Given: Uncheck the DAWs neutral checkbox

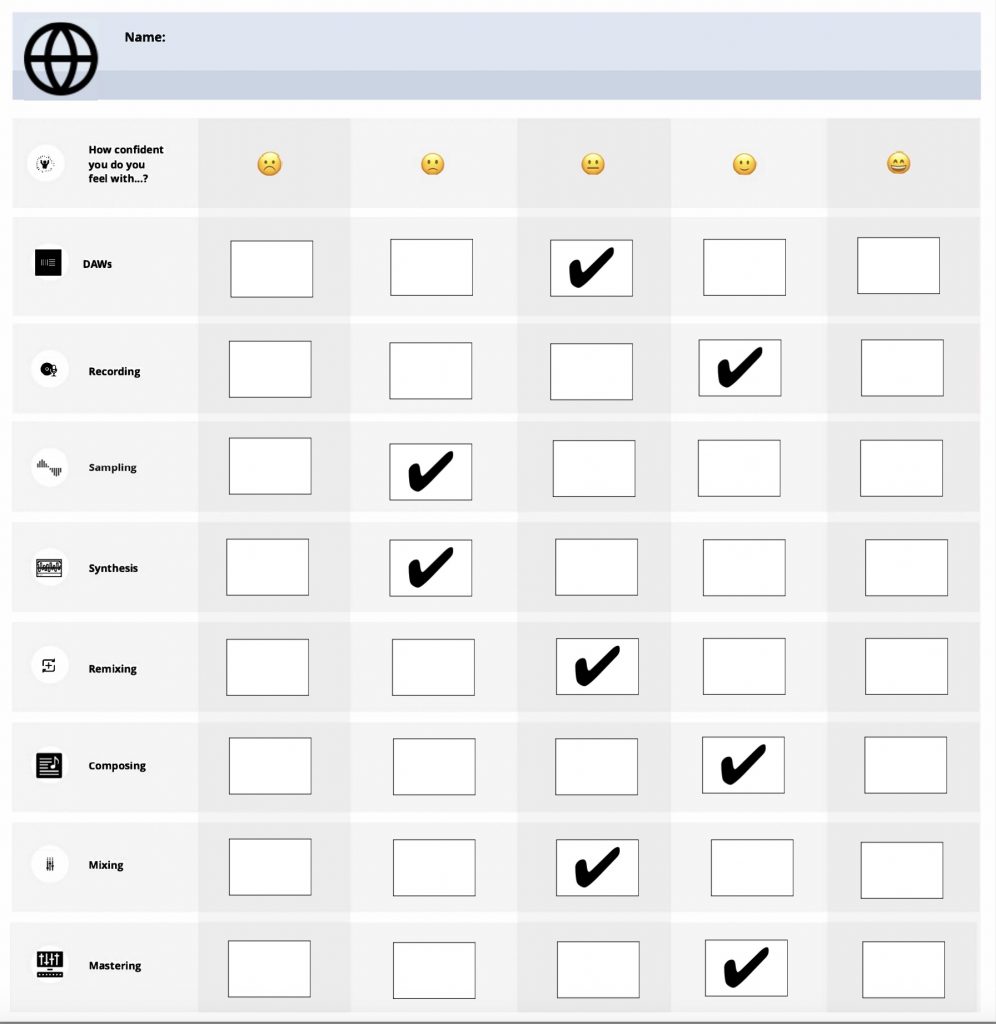Looking at the screenshot, I should click(x=591, y=268).
